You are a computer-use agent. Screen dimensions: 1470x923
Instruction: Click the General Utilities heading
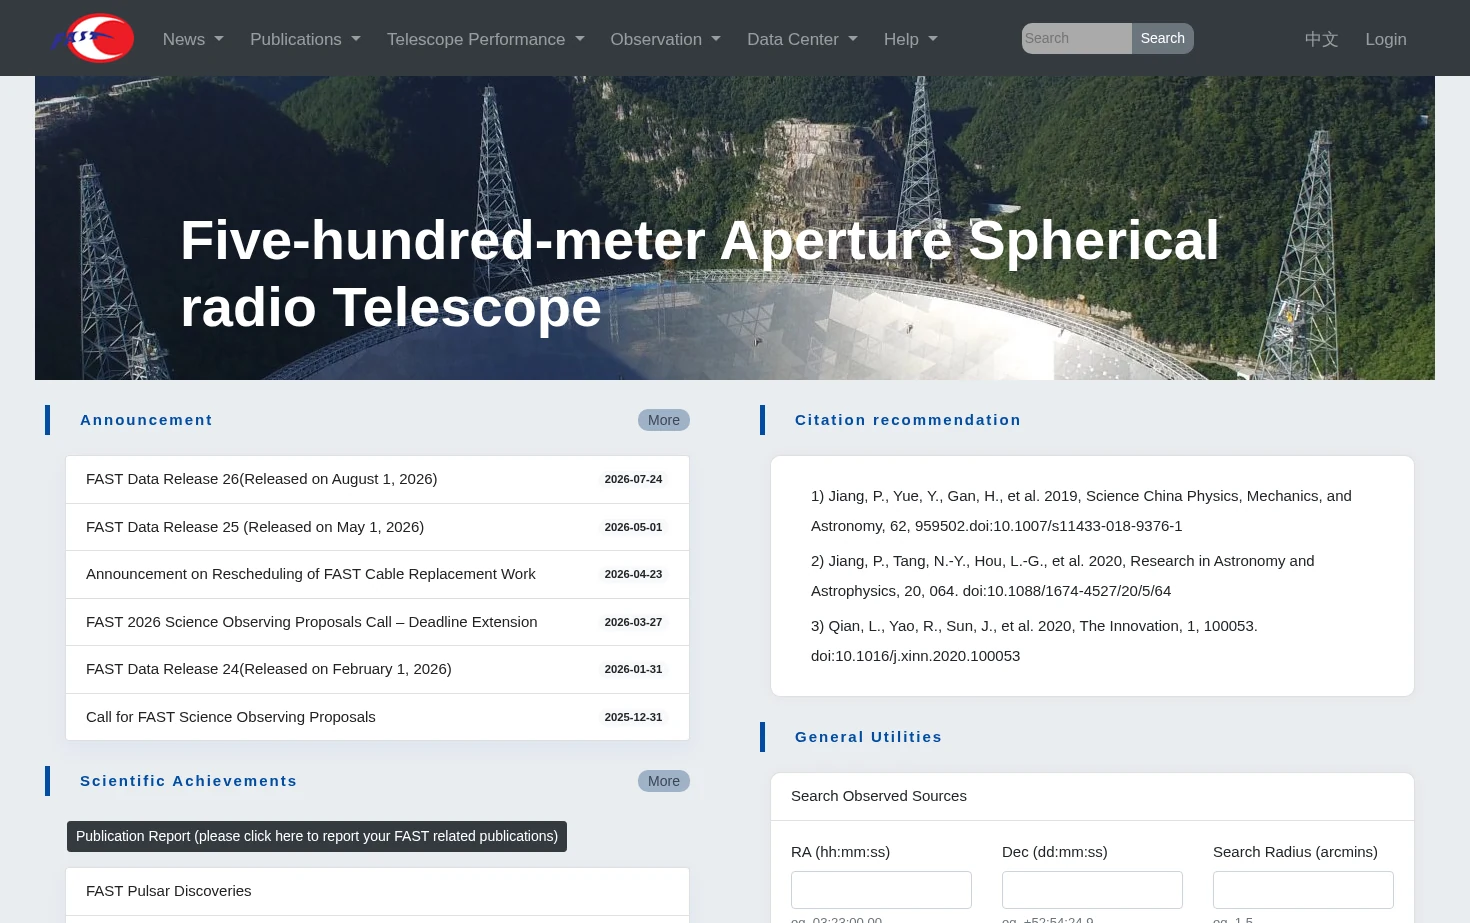(868, 737)
